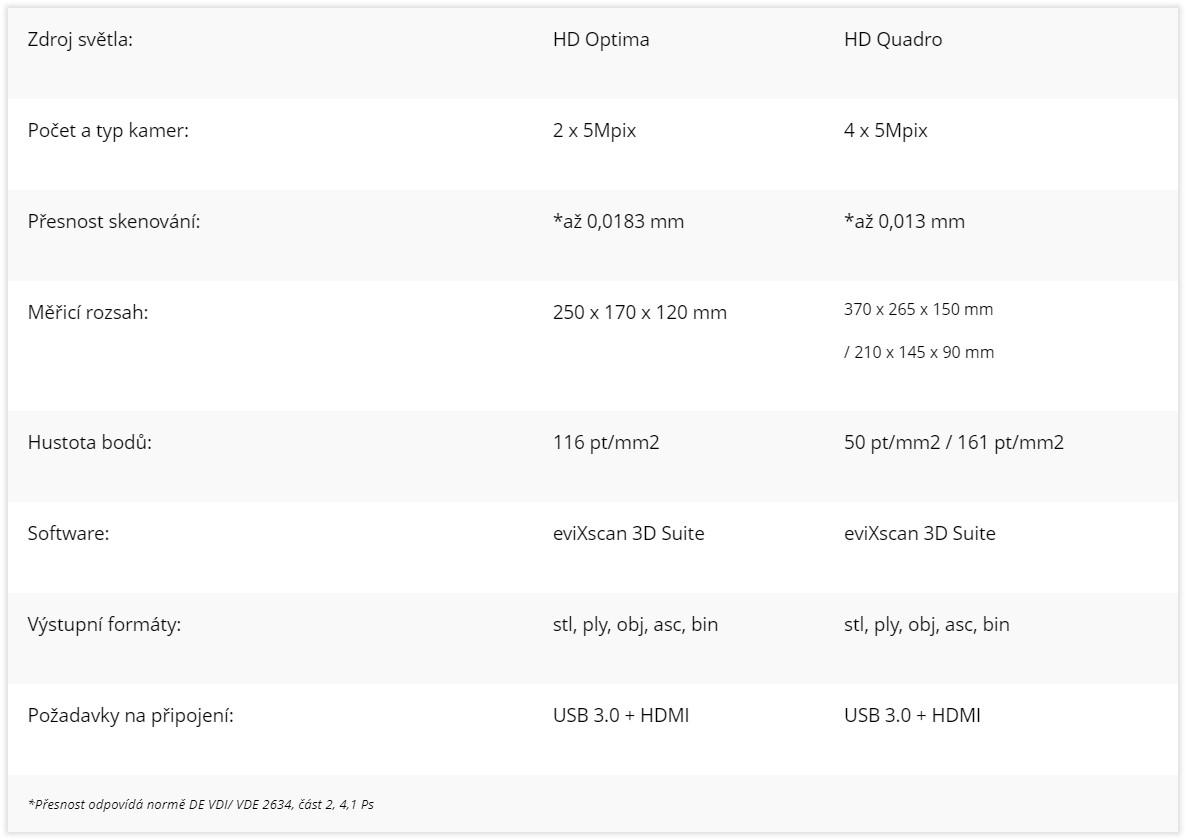
Task: Click the '4 x 5Mpix' cell
Action: click(886, 130)
